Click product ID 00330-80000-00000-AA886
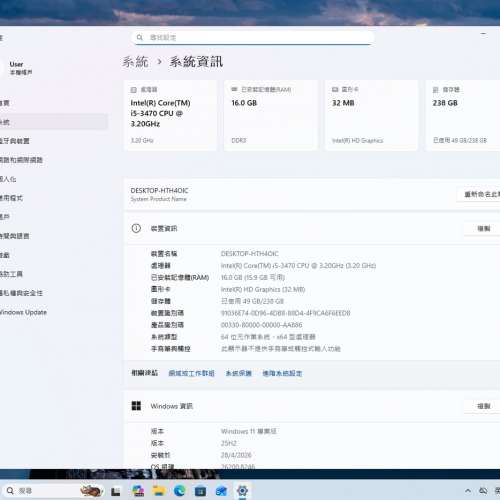The height and width of the screenshot is (500, 500). [262, 325]
